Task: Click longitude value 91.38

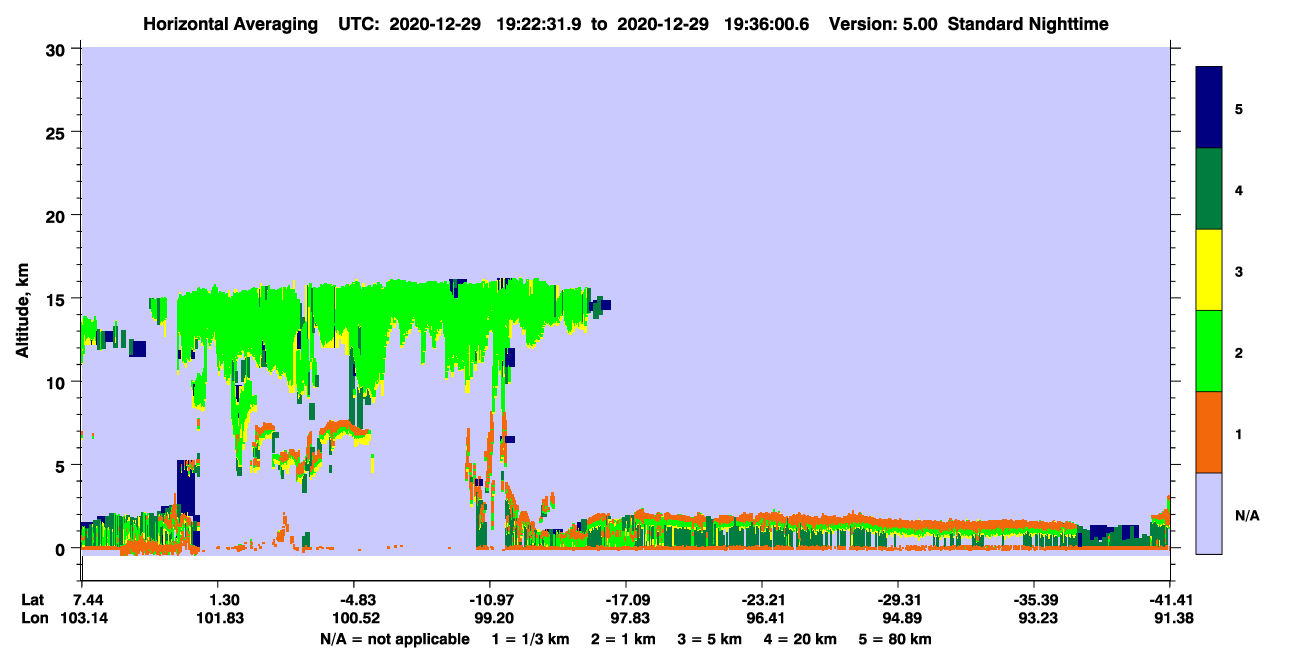Action: pos(1174,618)
